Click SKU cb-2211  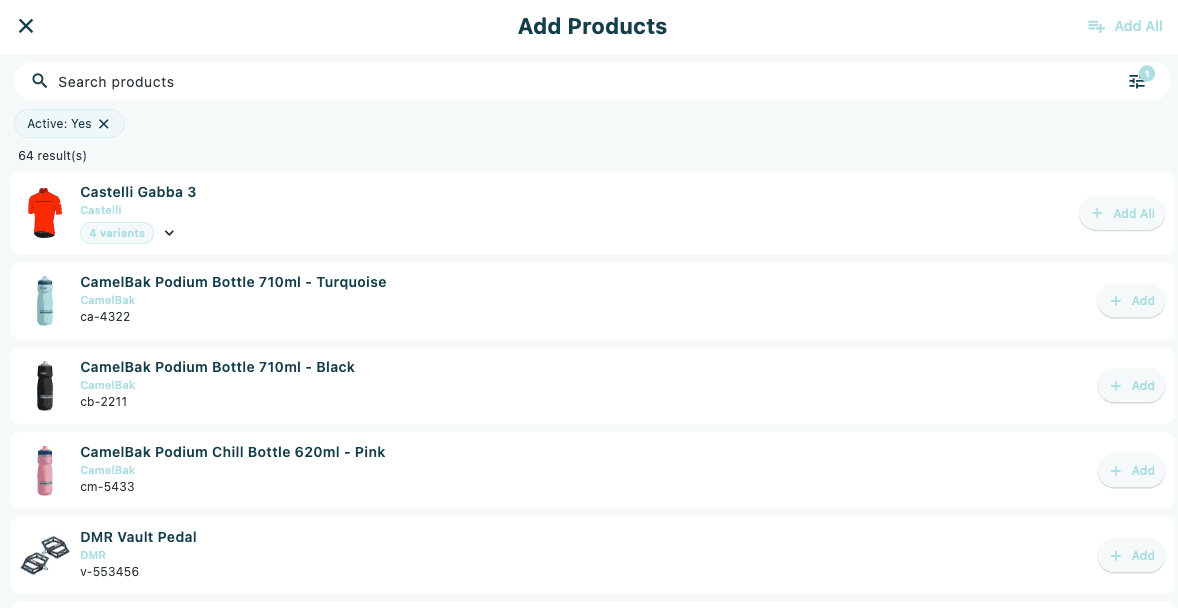point(104,401)
